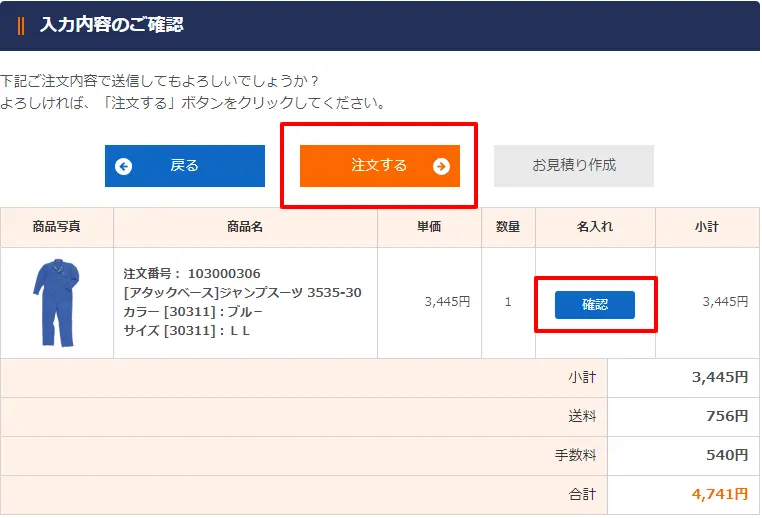The image size is (762, 518).
Task: Click the 商品写真 column header
Action: 56,227
